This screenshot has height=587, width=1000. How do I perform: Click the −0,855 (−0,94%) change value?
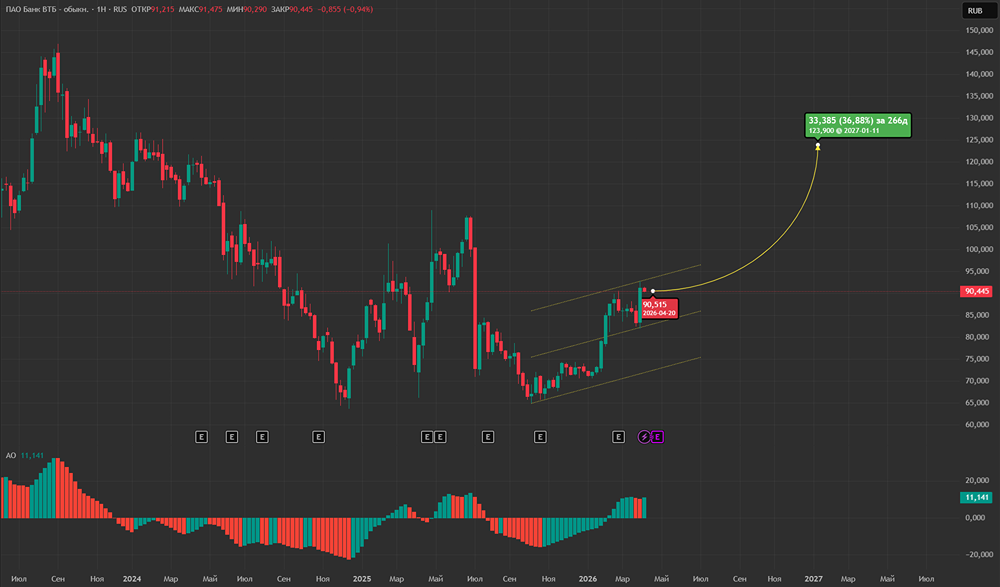345,10
